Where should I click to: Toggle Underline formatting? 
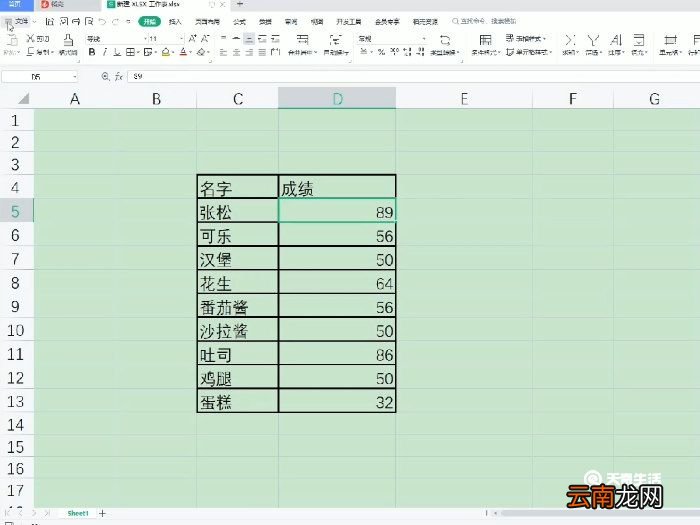click(117, 52)
